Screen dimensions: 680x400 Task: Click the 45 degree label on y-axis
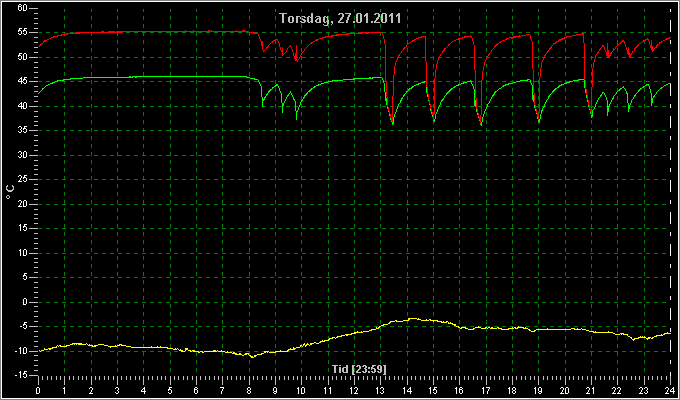tap(23, 81)
